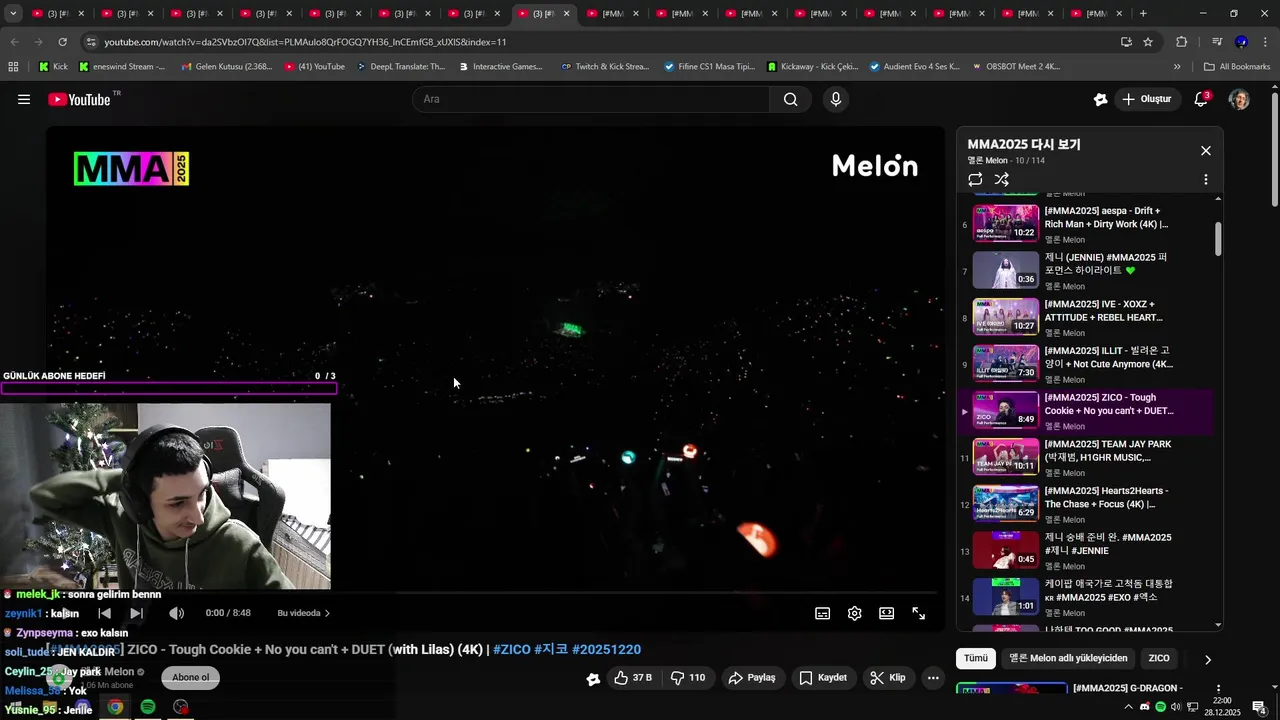Viewport: 1280px width, 720px height.
Task: Select '멜론 Melon adlı yükleyiciden' chip
Action: 1068,658
